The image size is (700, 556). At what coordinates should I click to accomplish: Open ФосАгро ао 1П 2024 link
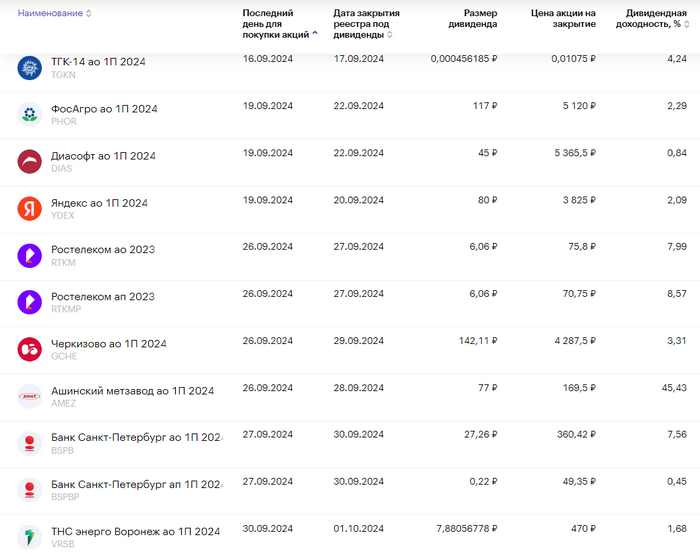pos(104,109)
